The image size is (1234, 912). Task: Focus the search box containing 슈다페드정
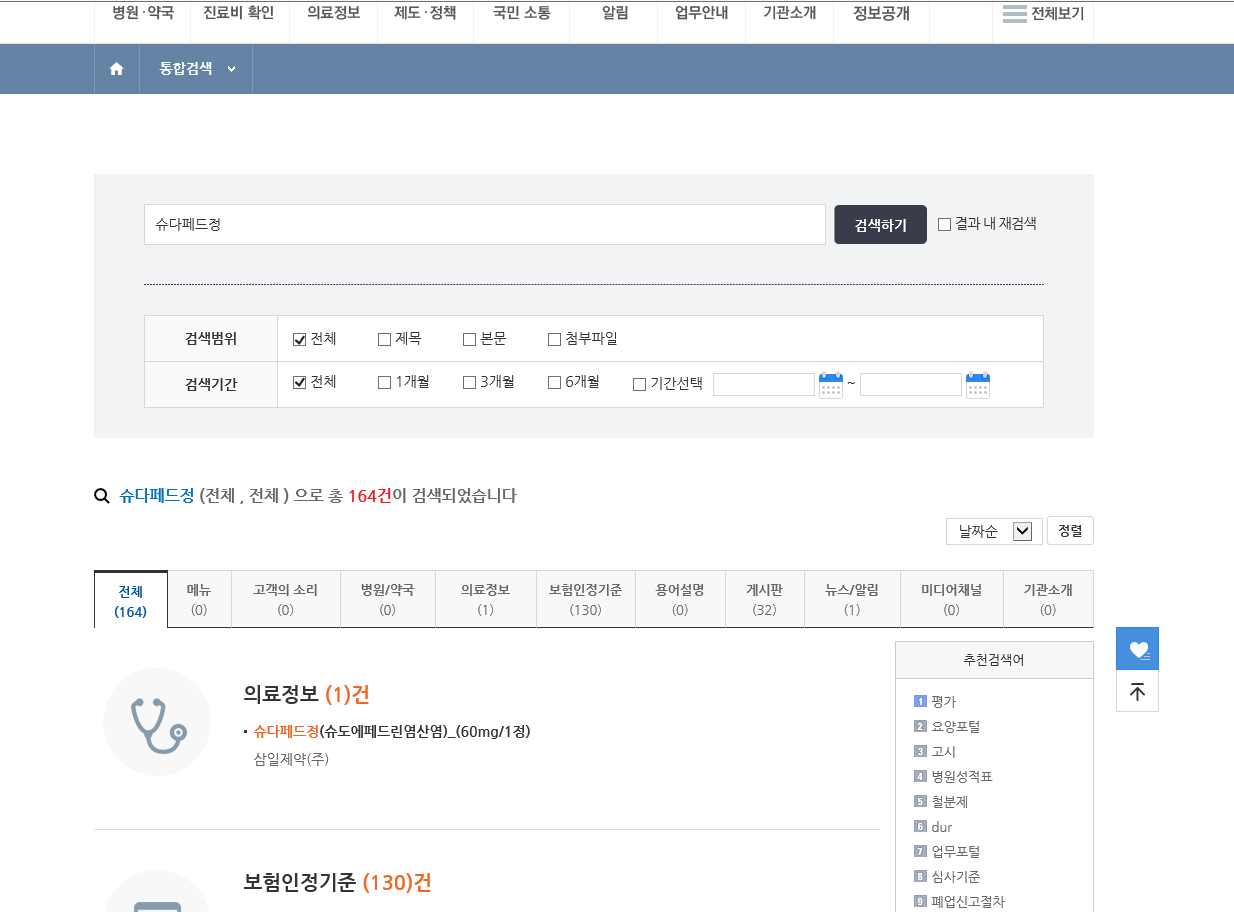[x=485, y=225]
